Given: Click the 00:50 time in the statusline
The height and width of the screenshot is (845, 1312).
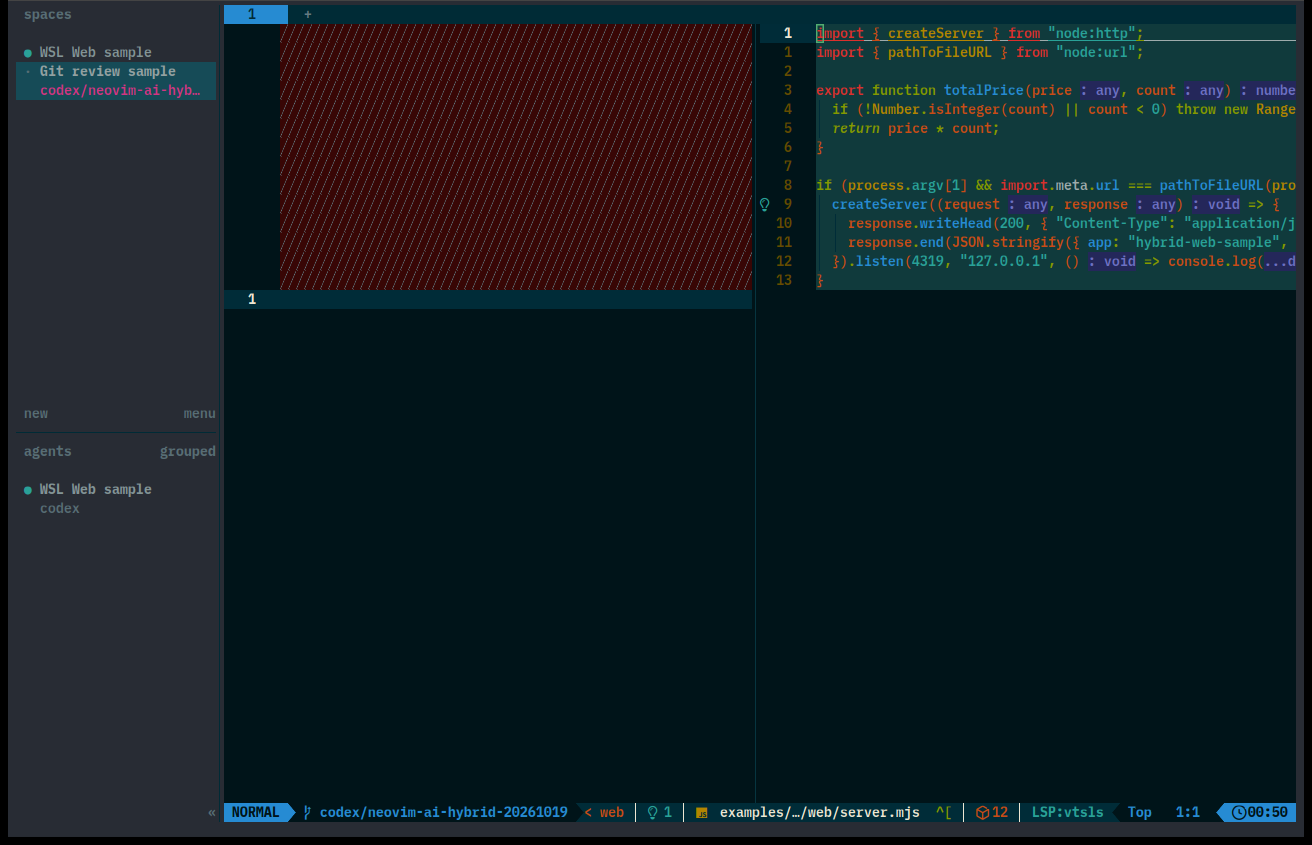Looking at the screenshot, I should (x=1268, y=812).
